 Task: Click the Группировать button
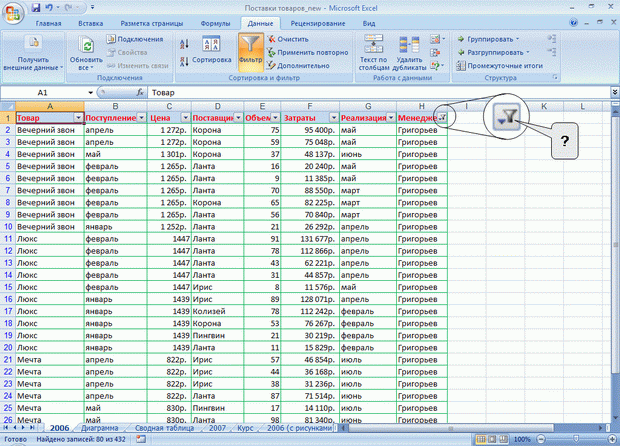point(490,39)
